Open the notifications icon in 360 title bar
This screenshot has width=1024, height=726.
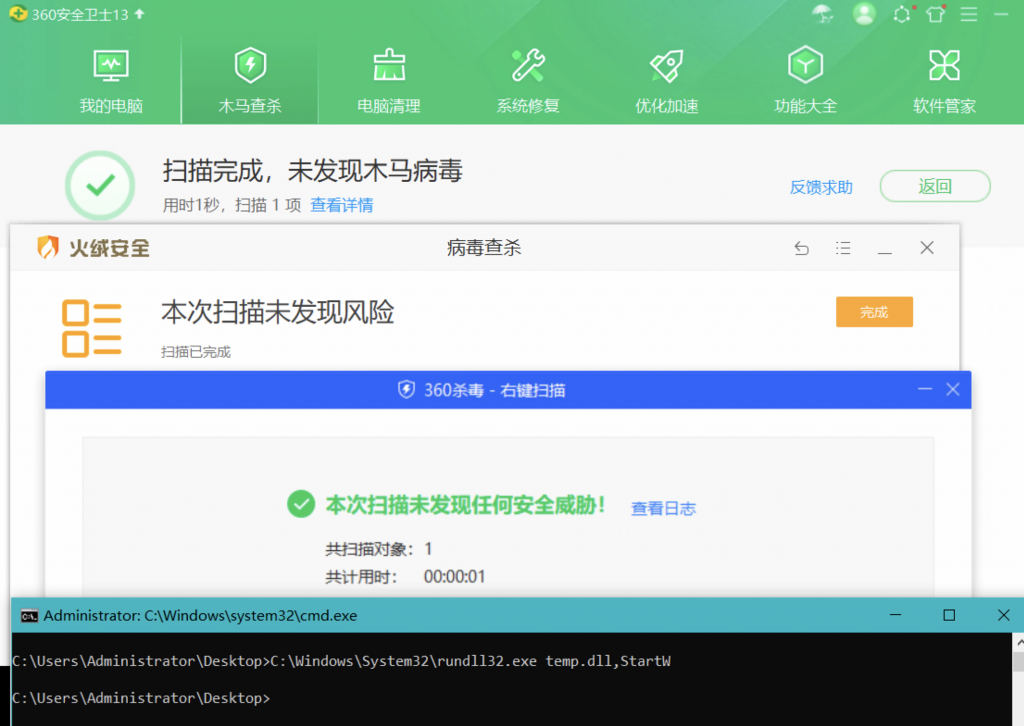[903, 14]
